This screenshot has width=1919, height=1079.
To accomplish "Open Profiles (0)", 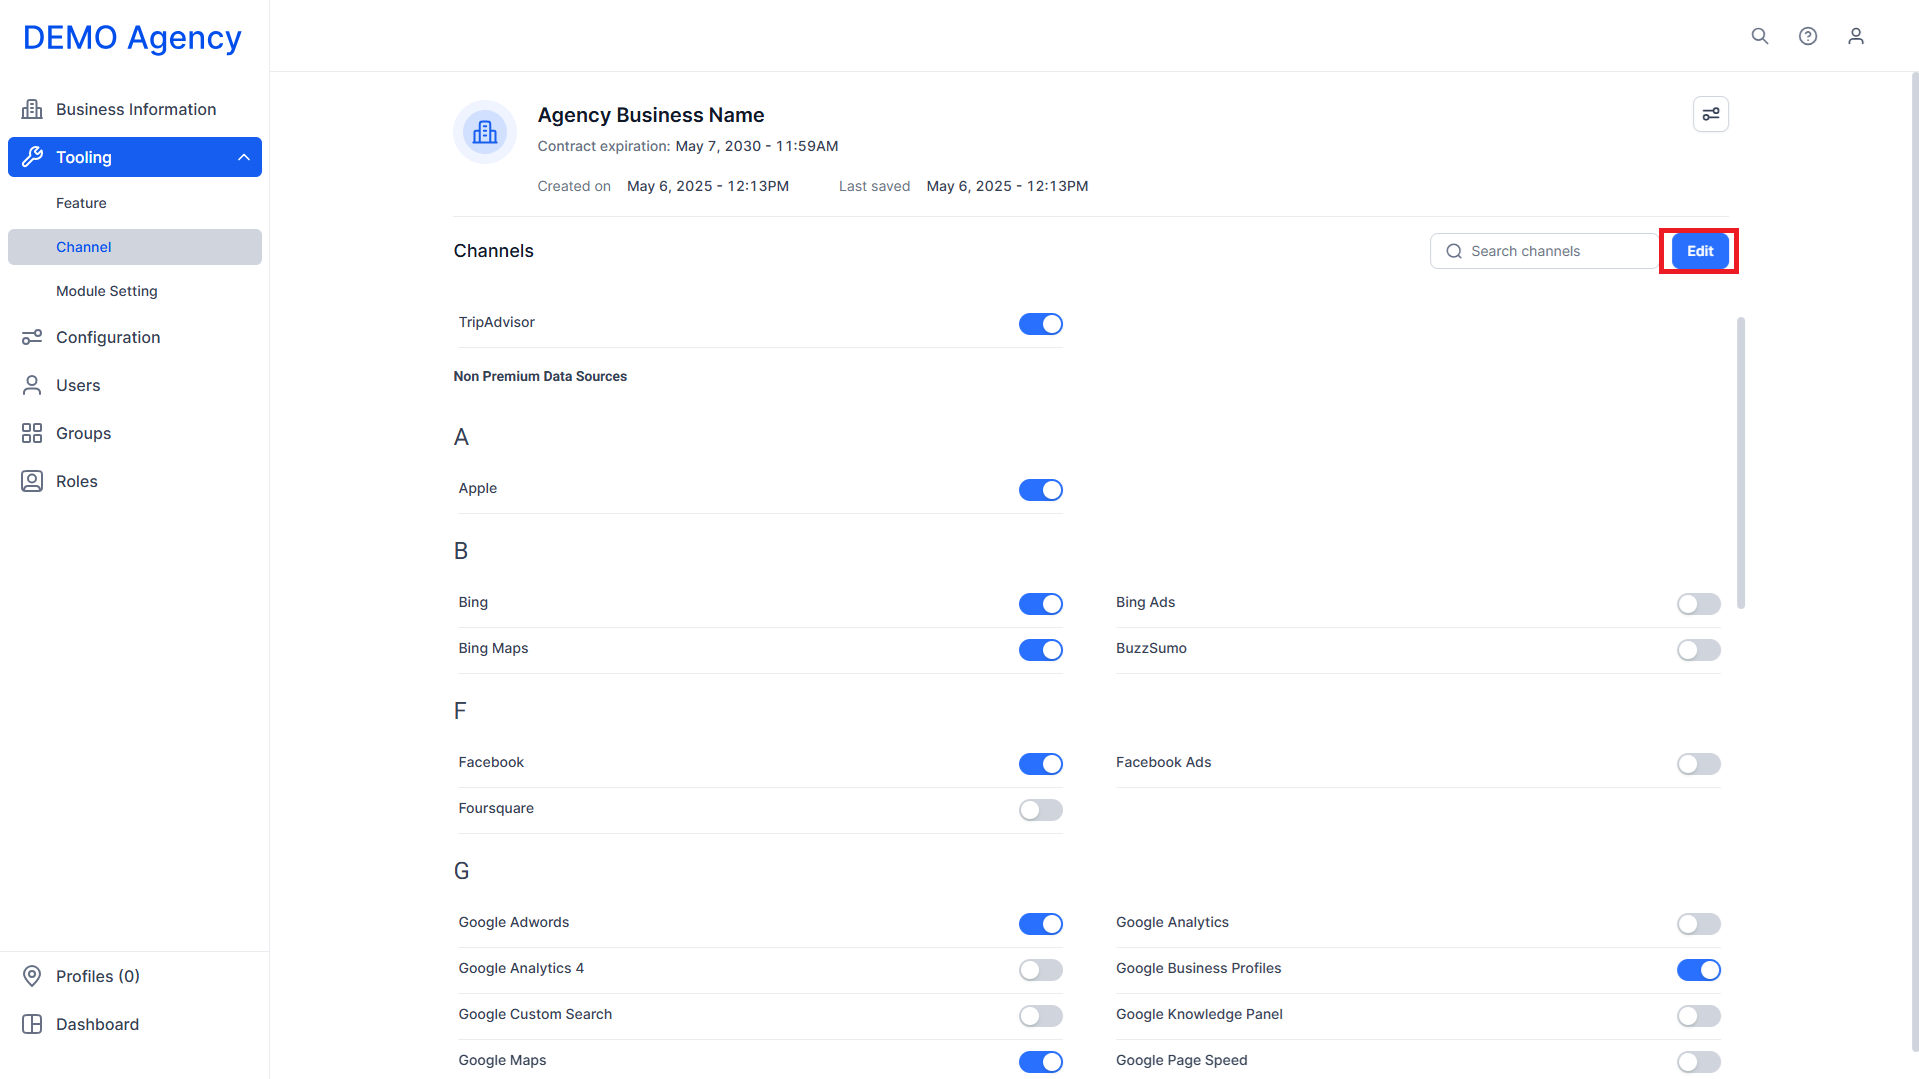I will [x=135, y=976].
